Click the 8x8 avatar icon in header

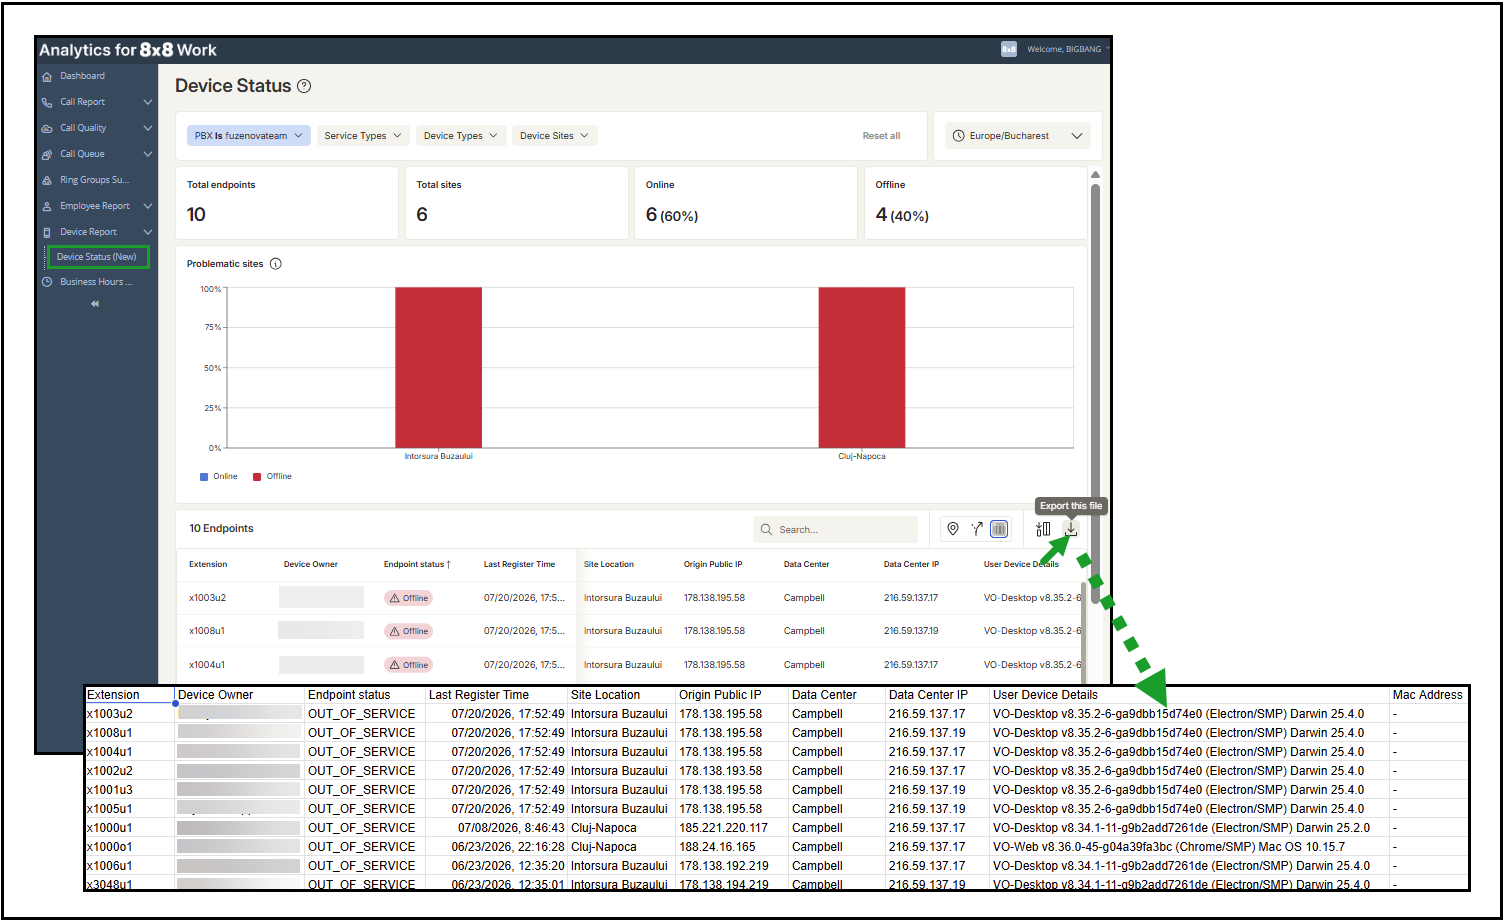(1009, 49)
